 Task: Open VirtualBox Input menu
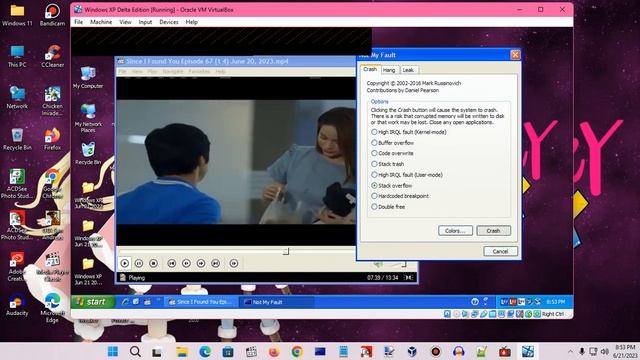[145, 22]
